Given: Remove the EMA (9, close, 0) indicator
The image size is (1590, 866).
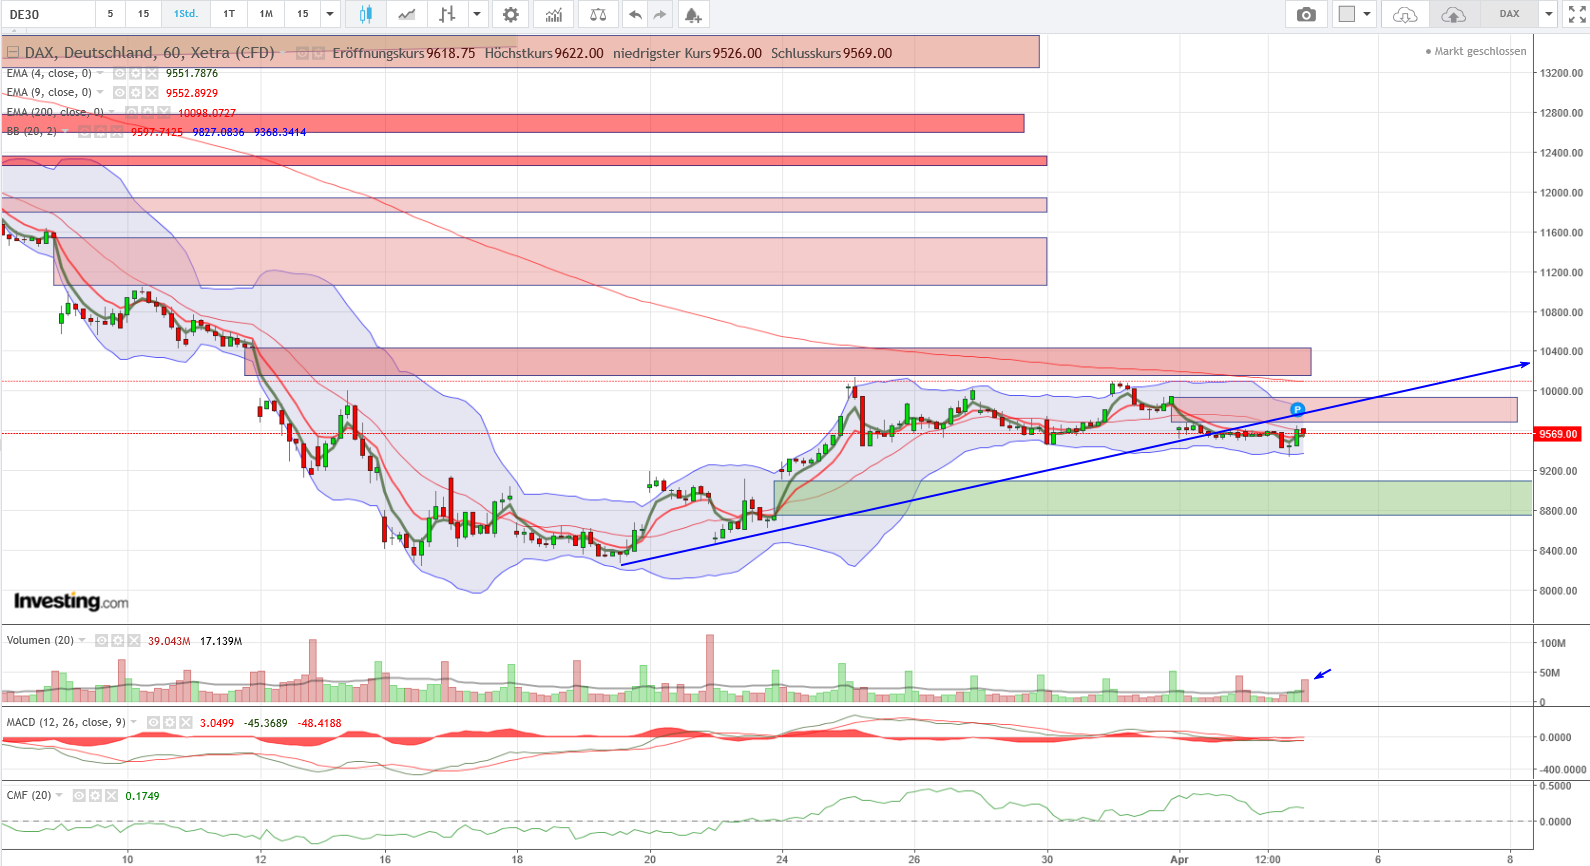Looking at the screenshot, I should 152,92.
